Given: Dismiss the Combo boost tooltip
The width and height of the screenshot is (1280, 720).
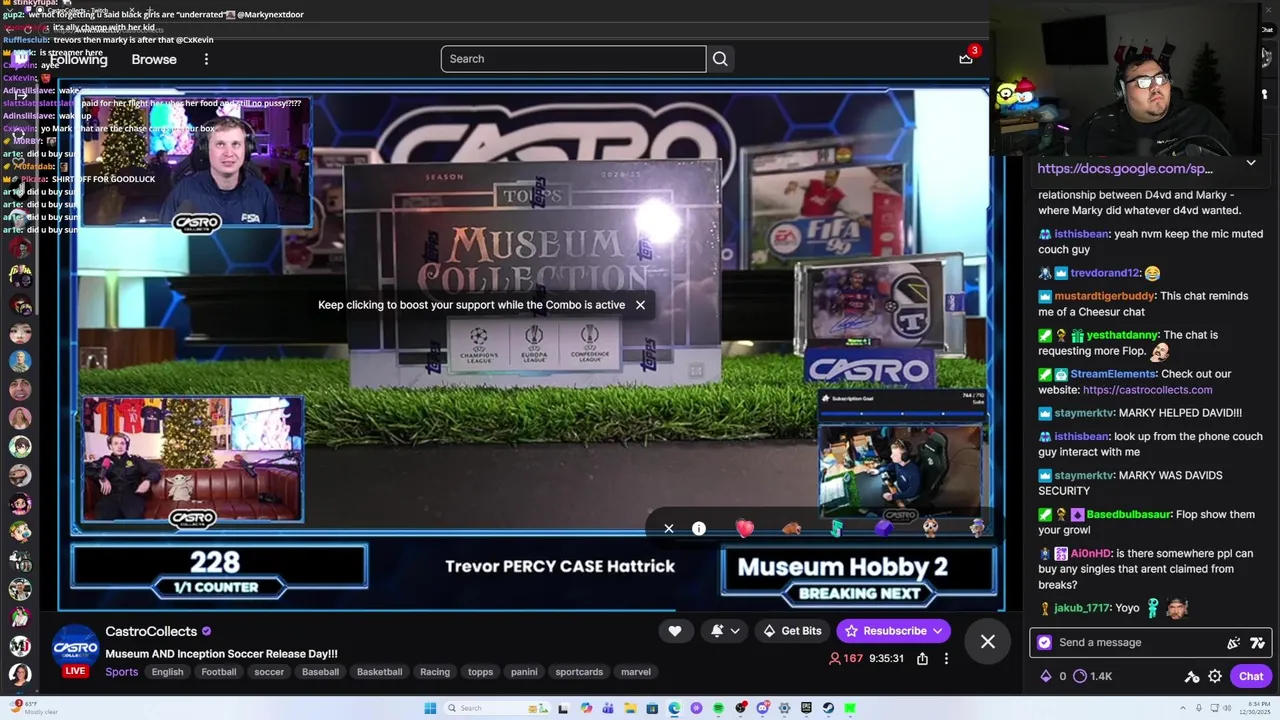Looking at the screenshot, I should click(640, 305).
